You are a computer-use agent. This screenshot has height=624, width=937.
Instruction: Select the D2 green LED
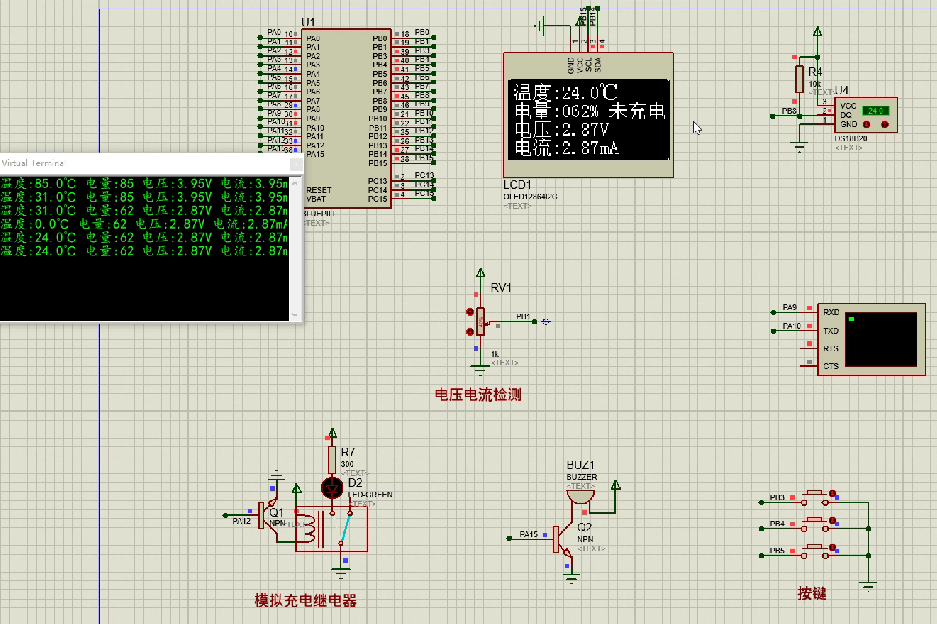(331, 488)
